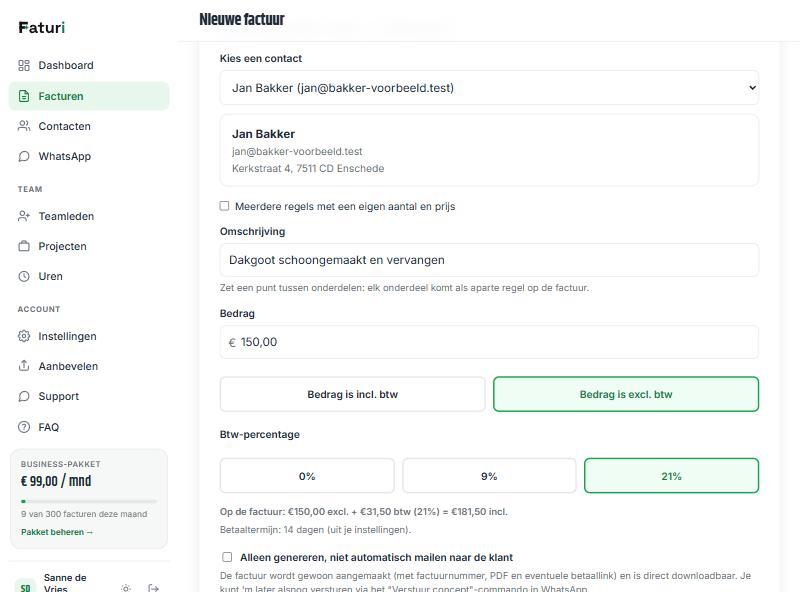Check Alleen genereren, niet automatisch mailen
The image size is (800, 592).
coord(227,557)
